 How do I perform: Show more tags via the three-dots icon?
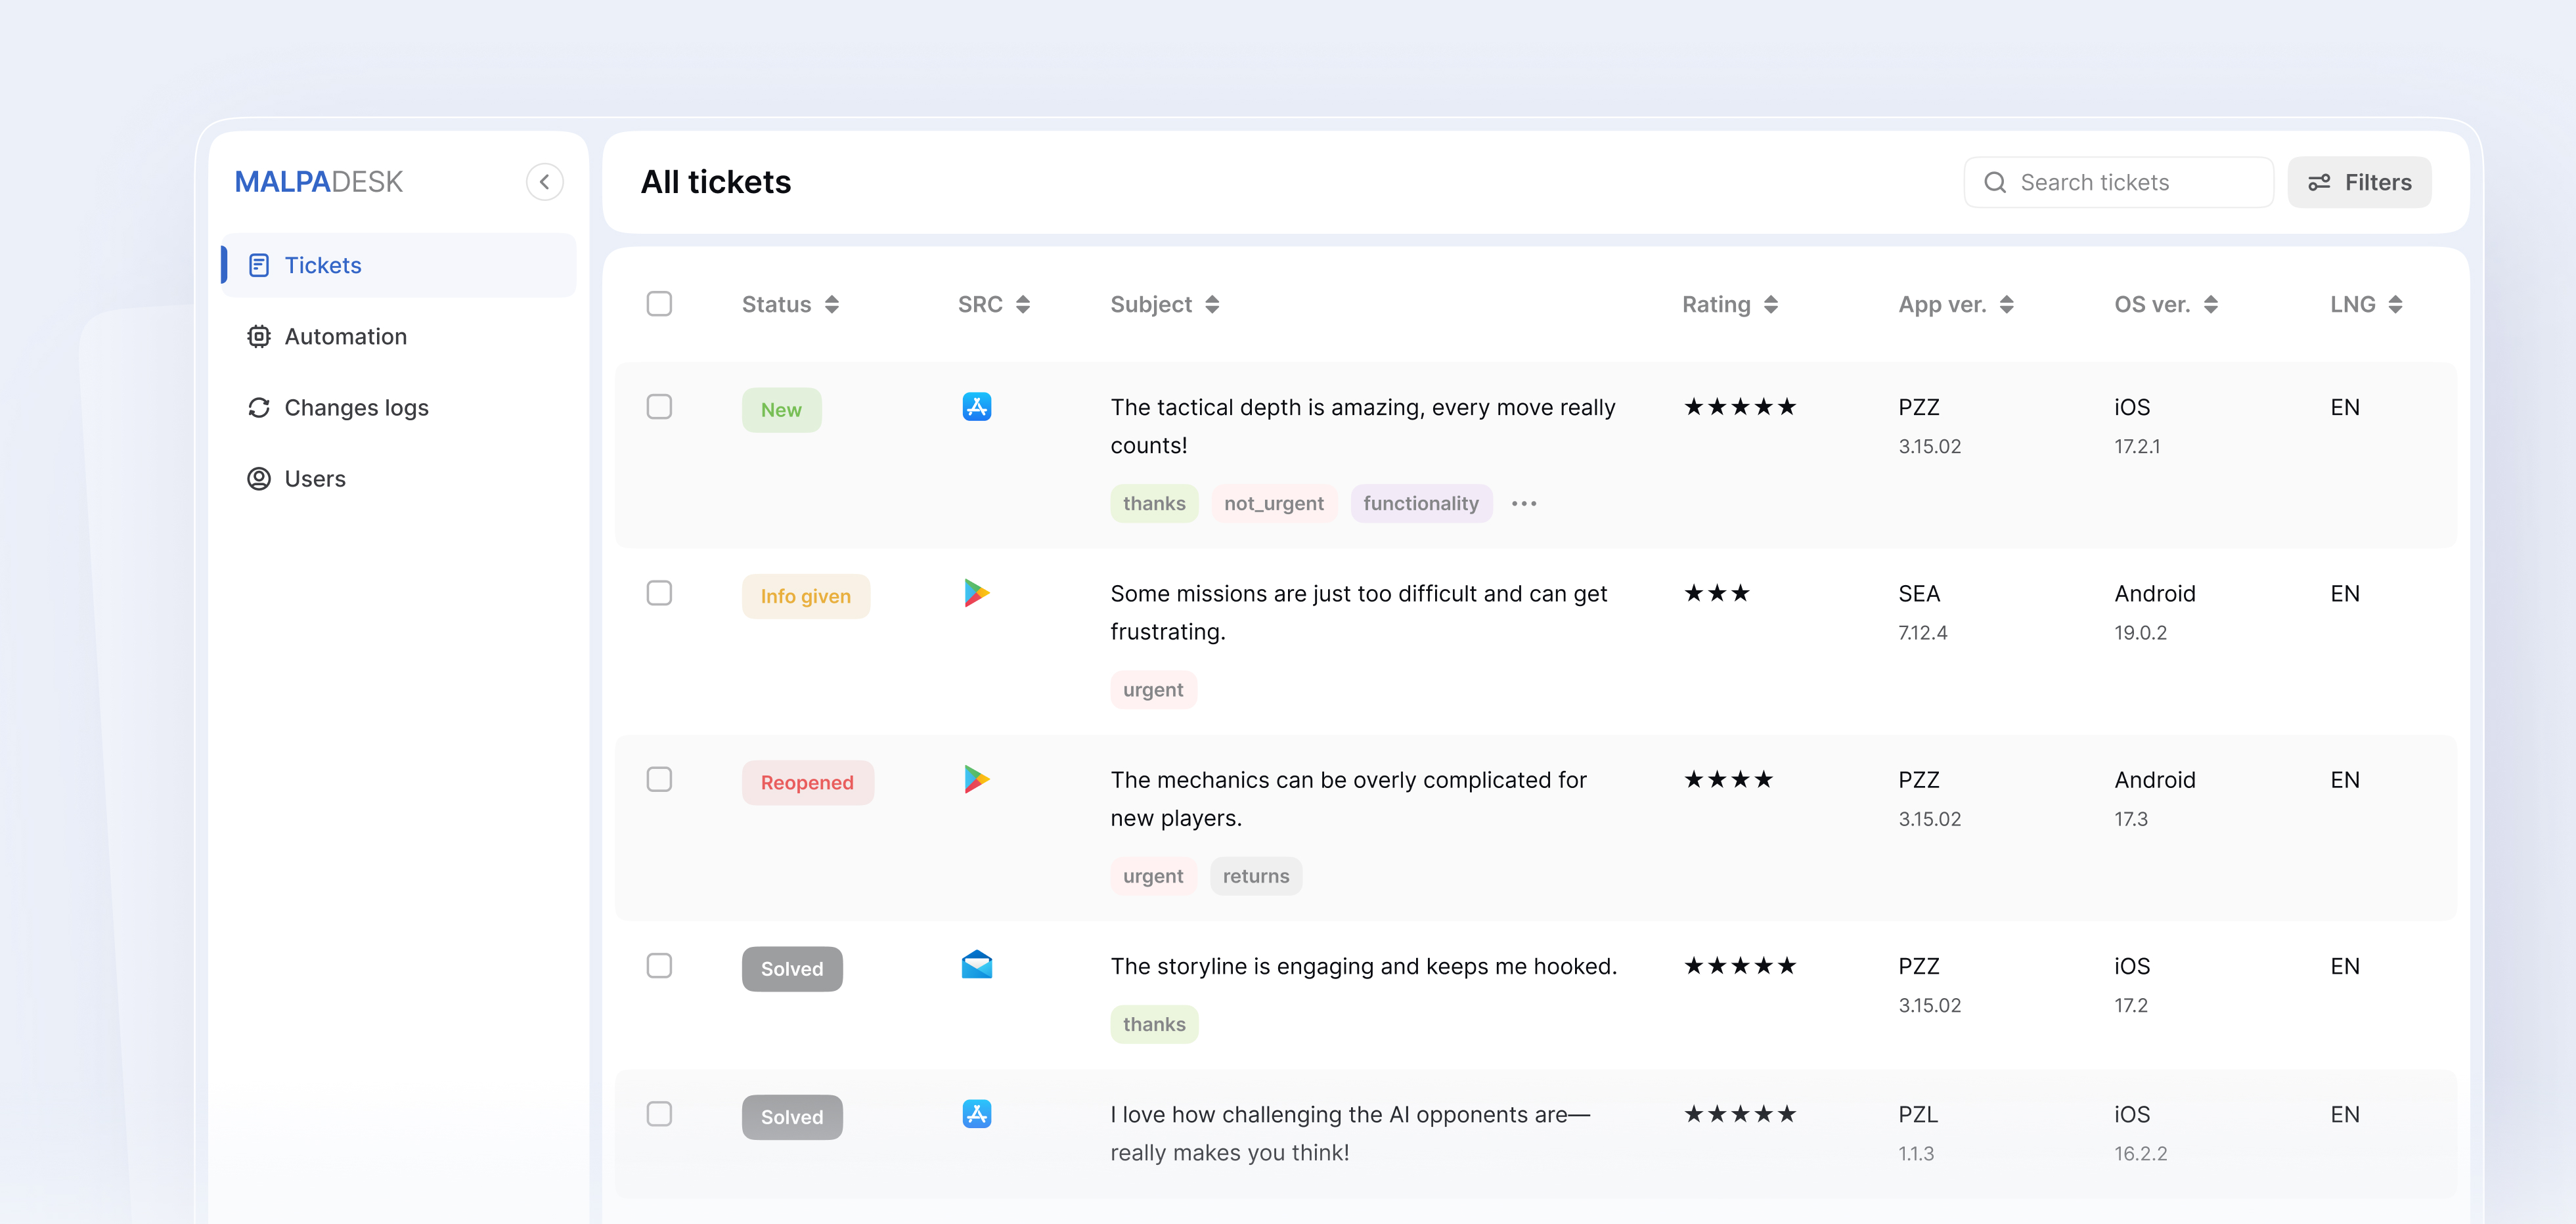click(1523, 503)
